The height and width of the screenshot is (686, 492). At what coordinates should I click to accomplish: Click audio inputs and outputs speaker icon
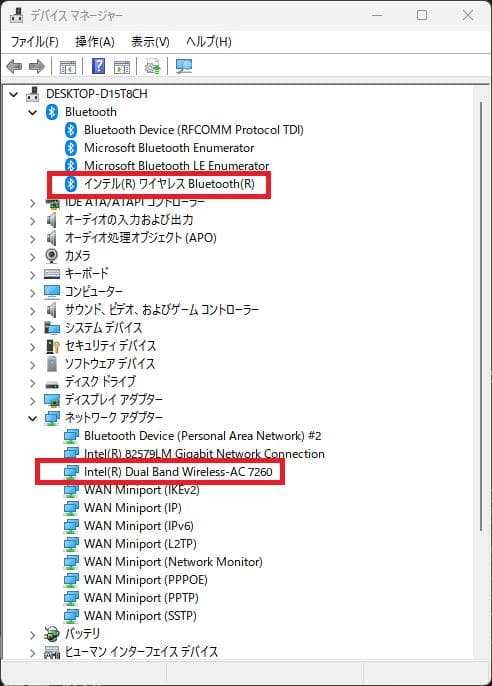tap(51, 220)
